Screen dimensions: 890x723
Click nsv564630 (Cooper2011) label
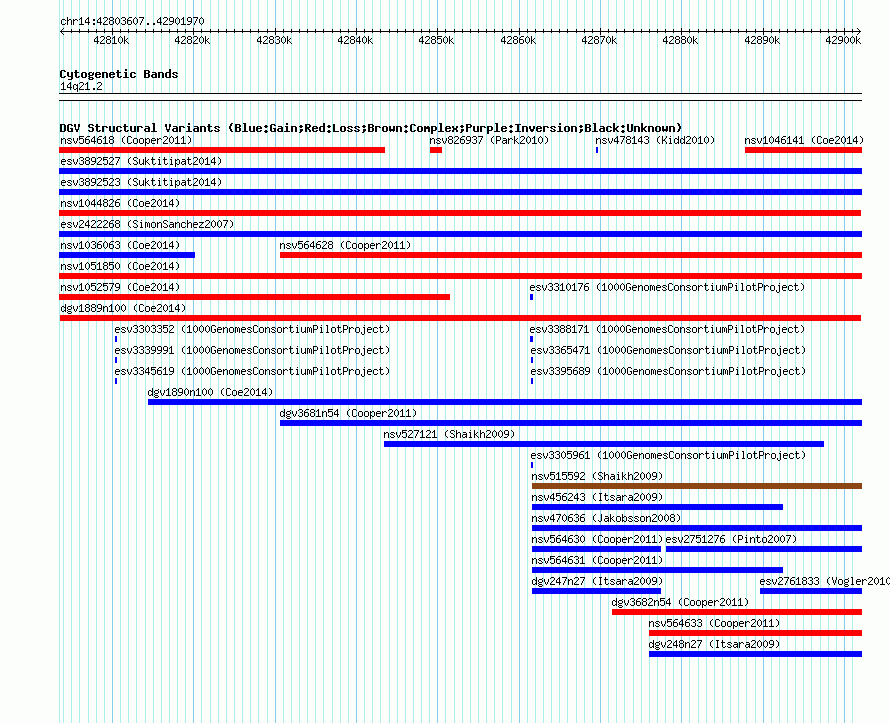pyautogui.click(x=597, y=539)
